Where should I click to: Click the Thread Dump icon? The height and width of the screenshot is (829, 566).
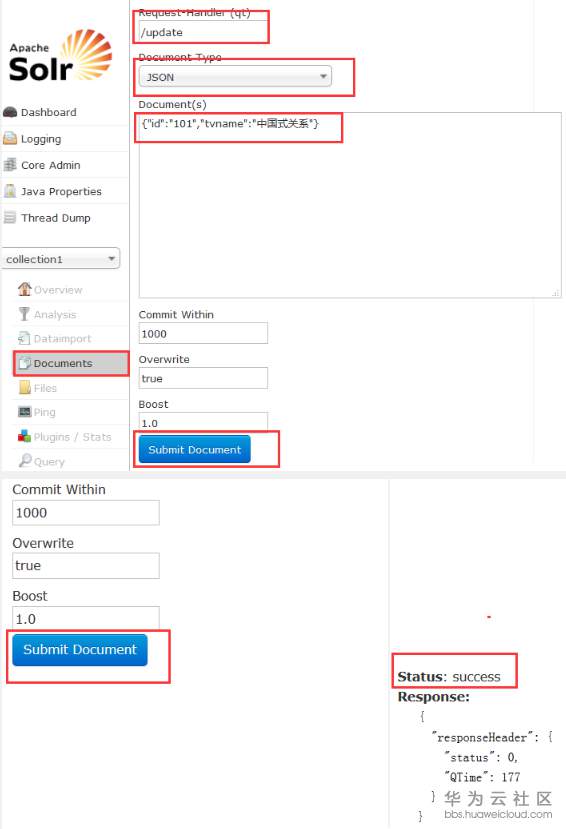click(10, 217)
